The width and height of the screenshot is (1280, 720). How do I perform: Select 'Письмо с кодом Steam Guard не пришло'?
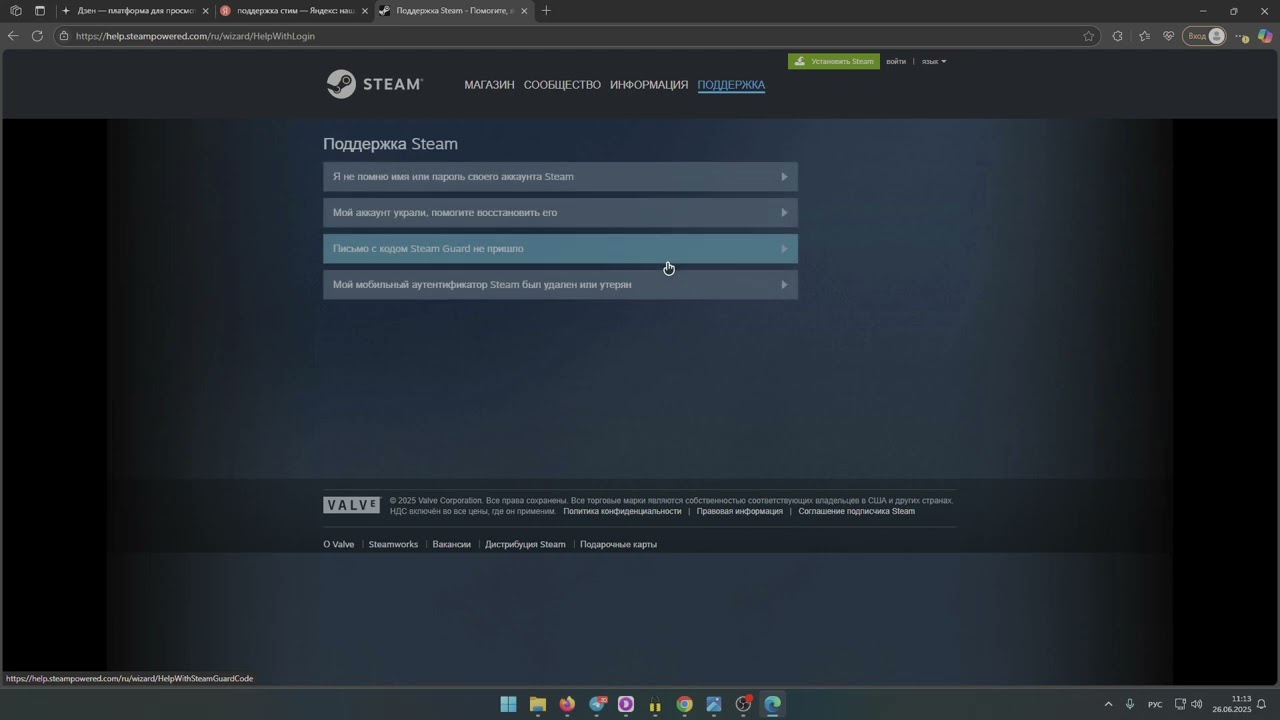coord(560,249)
